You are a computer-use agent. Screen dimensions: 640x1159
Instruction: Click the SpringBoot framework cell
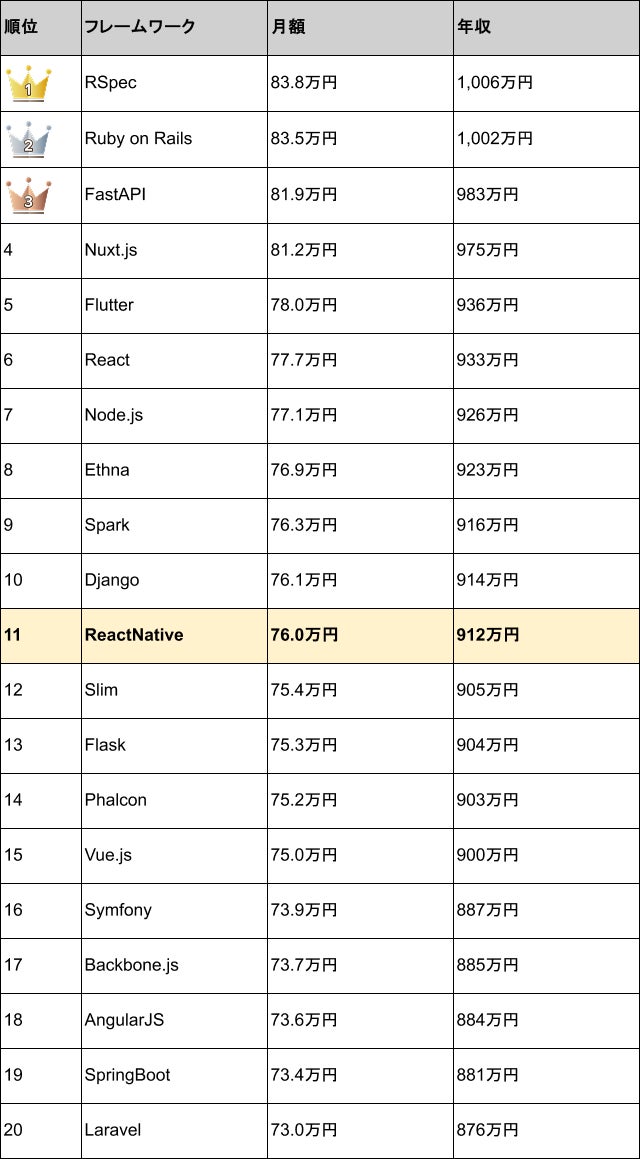pos(174,1075)
